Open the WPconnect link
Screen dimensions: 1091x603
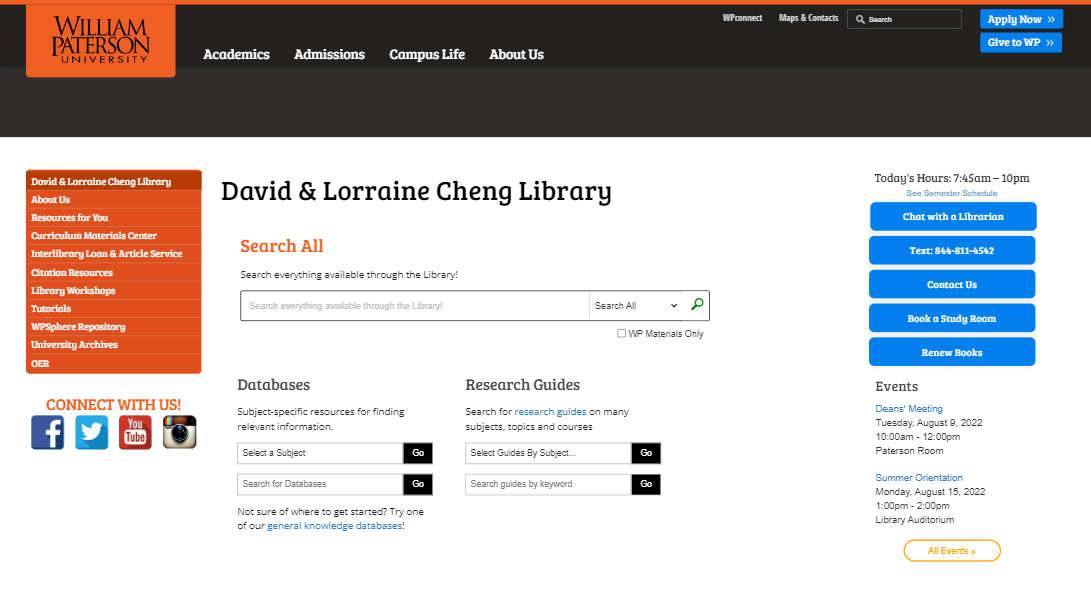point(742,18)
